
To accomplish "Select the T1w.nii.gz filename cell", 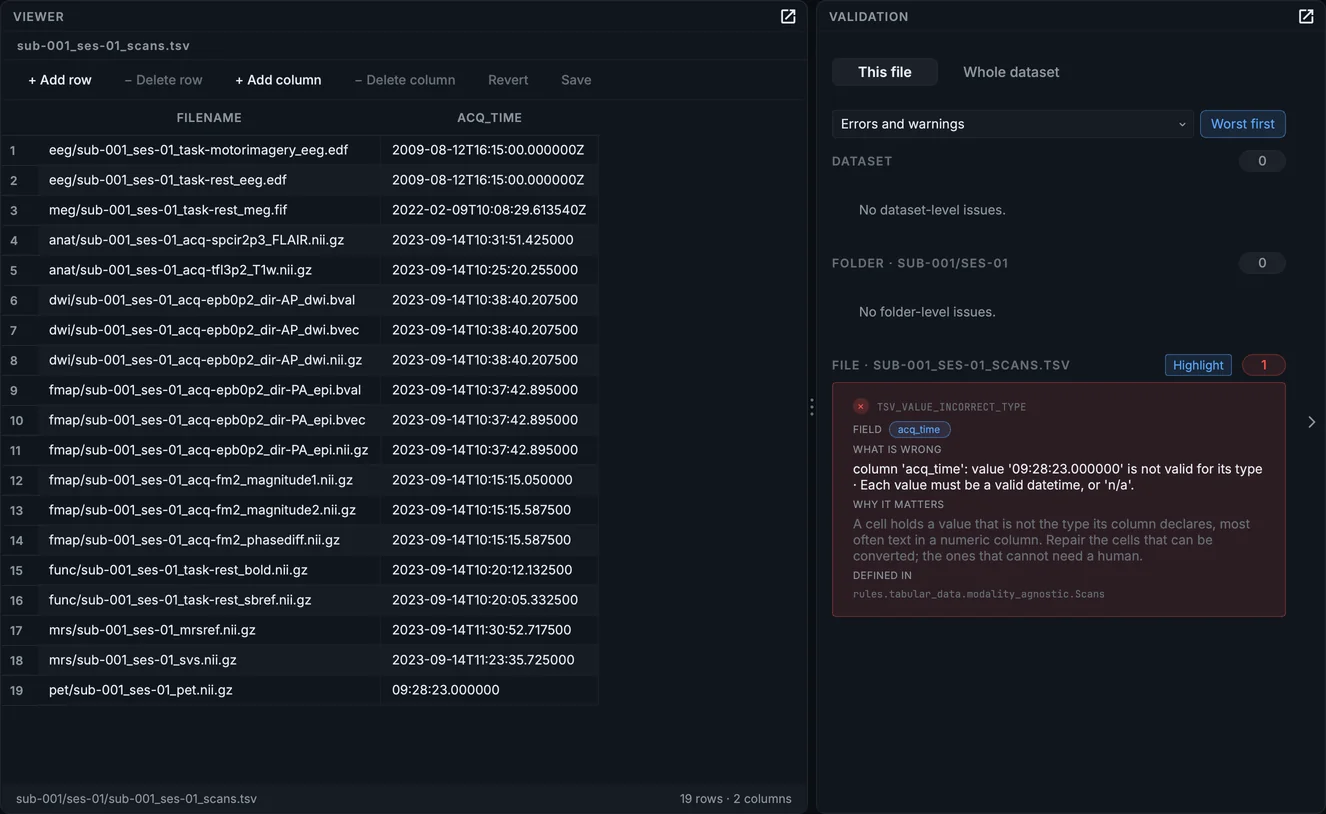I will click(209, 270).
